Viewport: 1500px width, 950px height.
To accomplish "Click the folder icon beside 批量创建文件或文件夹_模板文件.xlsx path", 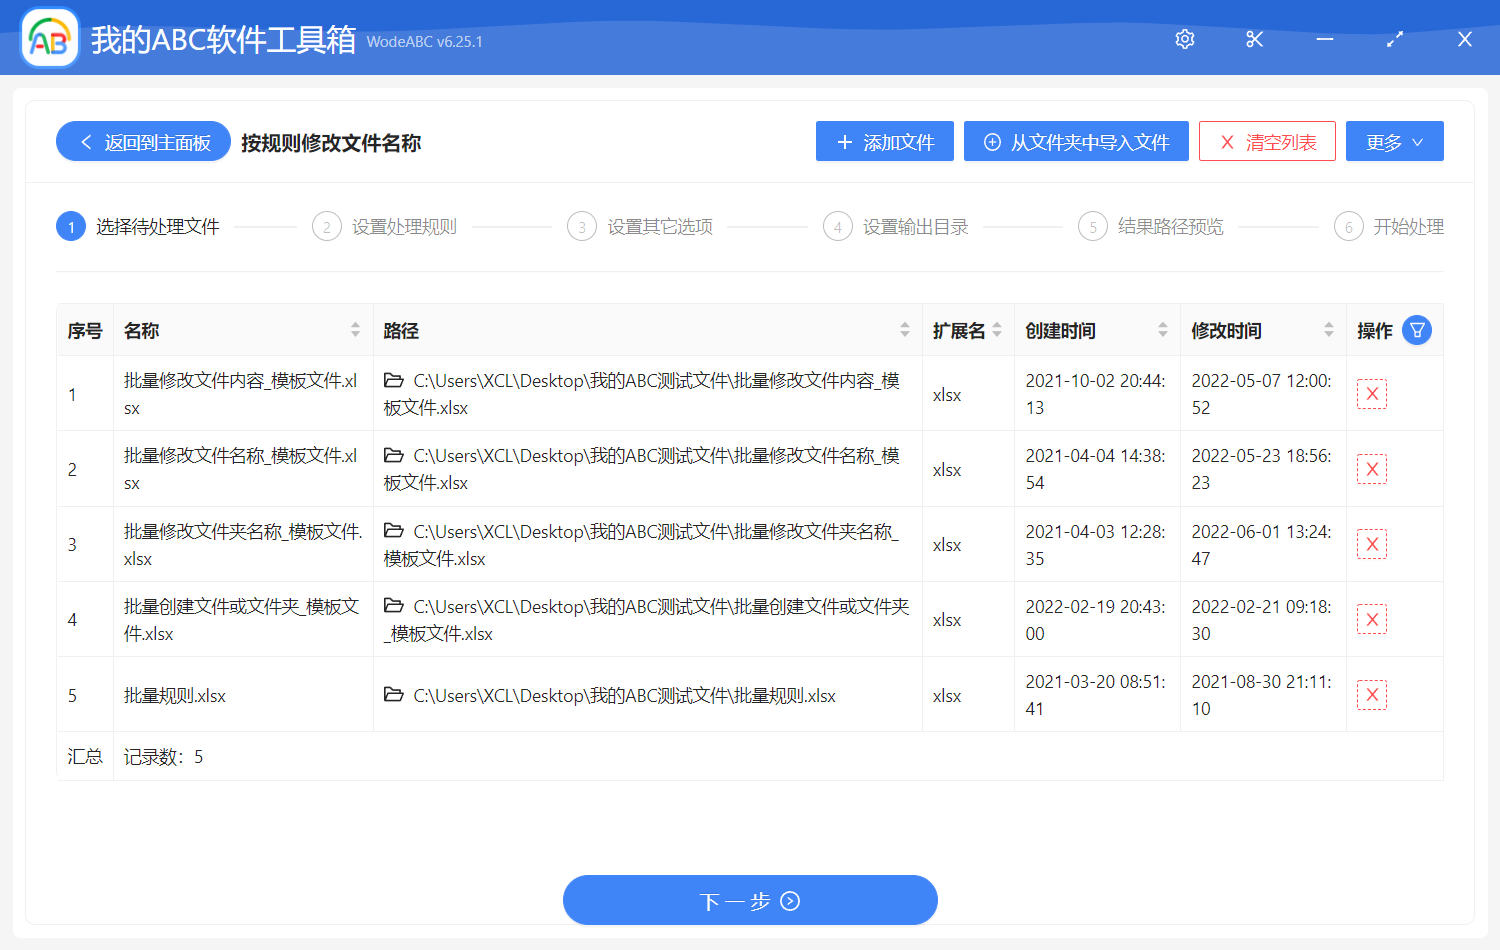I will (393, 605).
